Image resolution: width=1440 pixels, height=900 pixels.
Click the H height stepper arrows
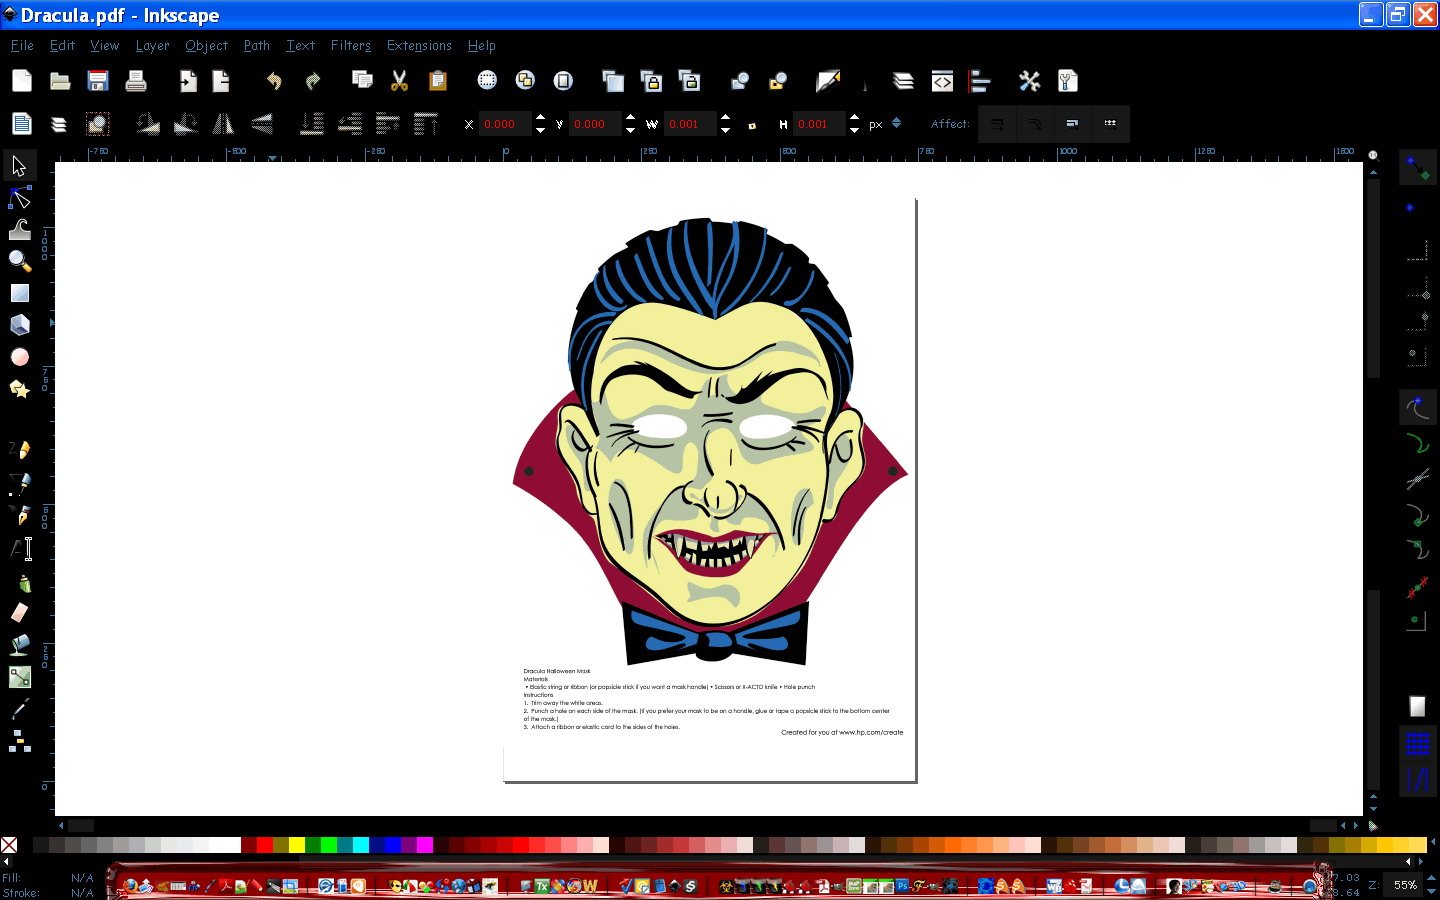point(854,124)
